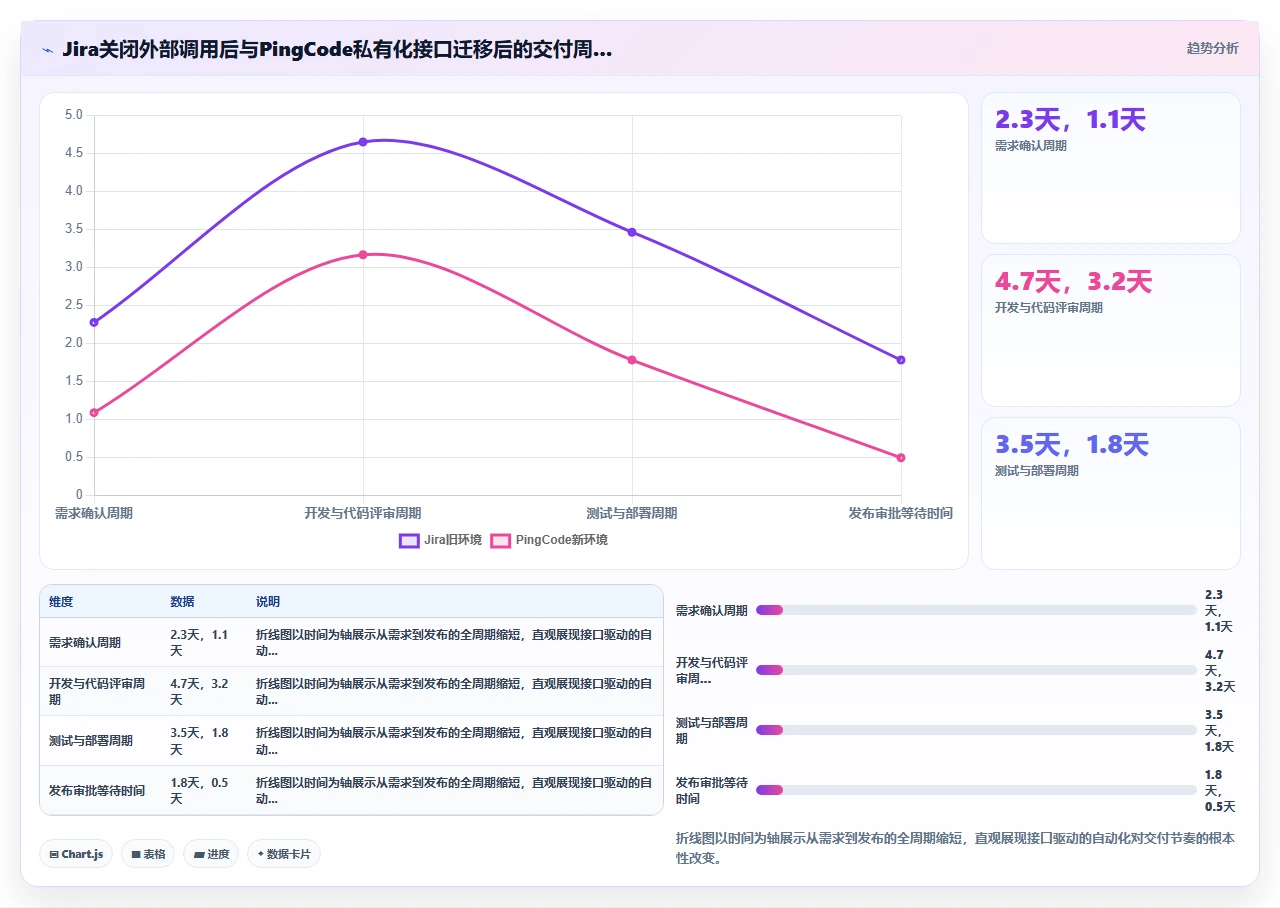Image resolution: width=1280 pixels, height=908 pixels.
Task: Click the pink data point at 测试与部署周期
Action: [x=632, y=360]
